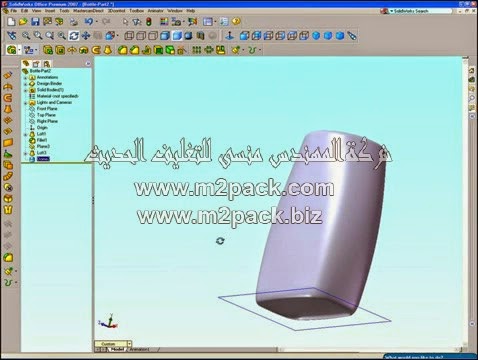Toggle Shadows in Shaded Mode
The image size is (478, 360).
coord(188,35)
